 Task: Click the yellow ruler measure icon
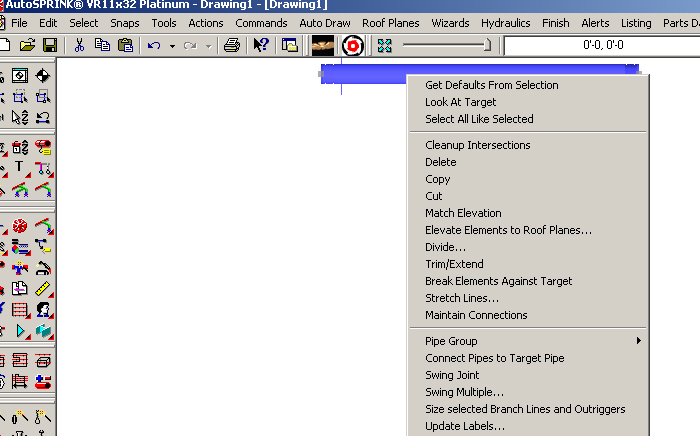click(x=43, y=289)
